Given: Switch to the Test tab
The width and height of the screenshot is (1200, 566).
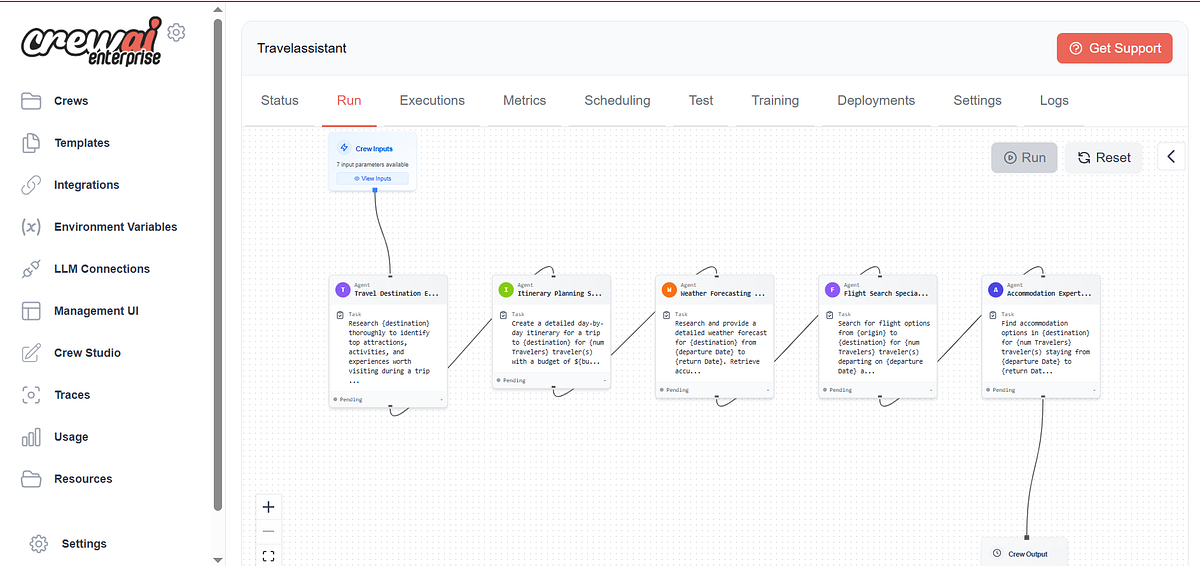Looking at the screenshot, I should (x=701, y=100).
